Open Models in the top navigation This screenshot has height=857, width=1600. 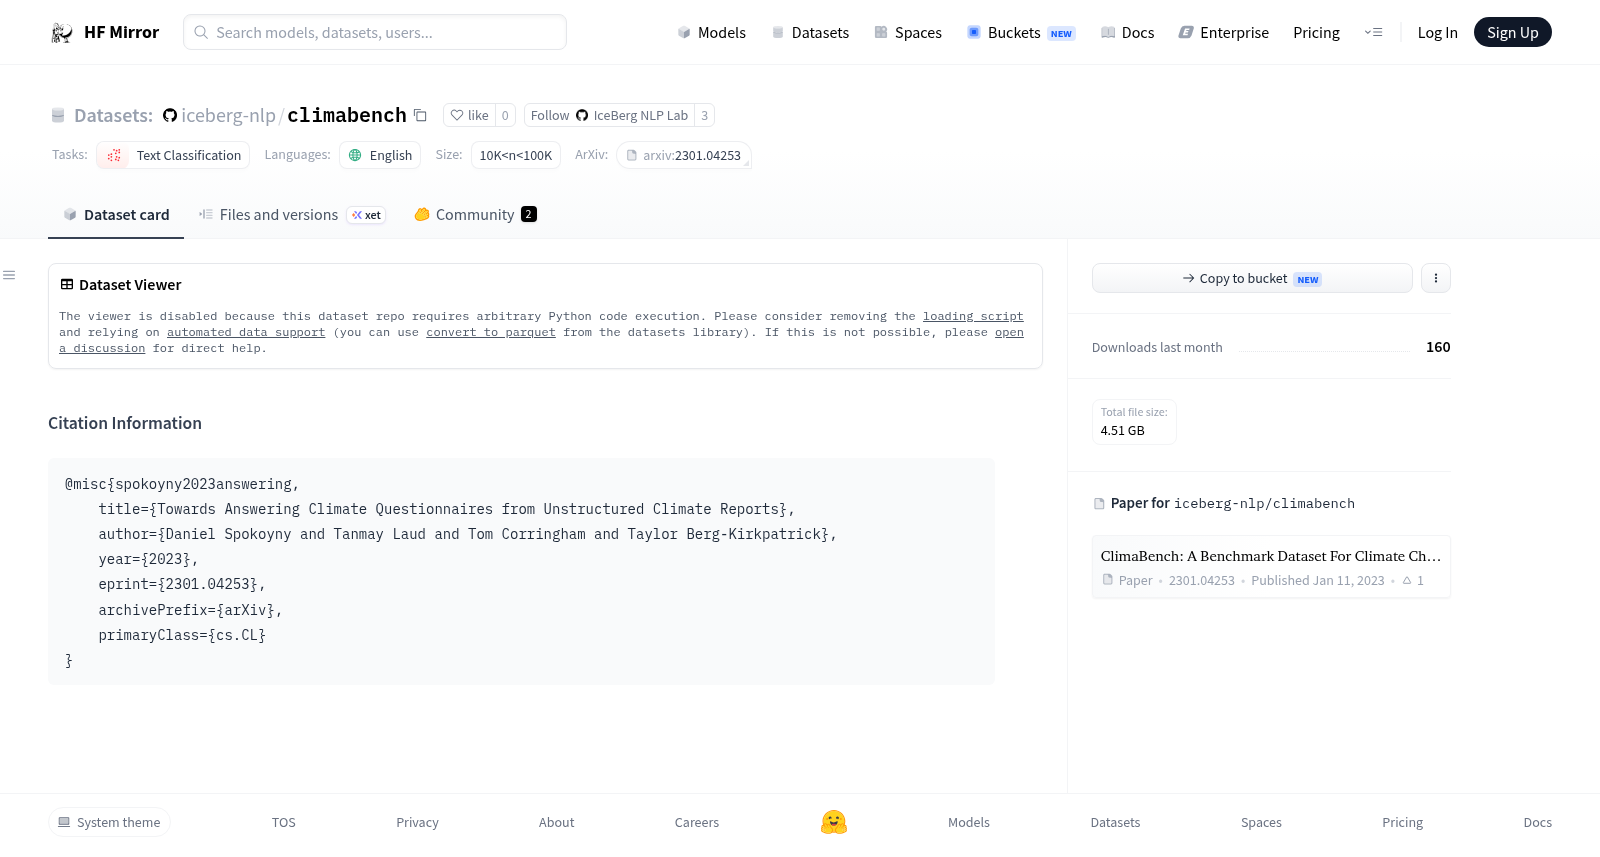tap(712, 32)
